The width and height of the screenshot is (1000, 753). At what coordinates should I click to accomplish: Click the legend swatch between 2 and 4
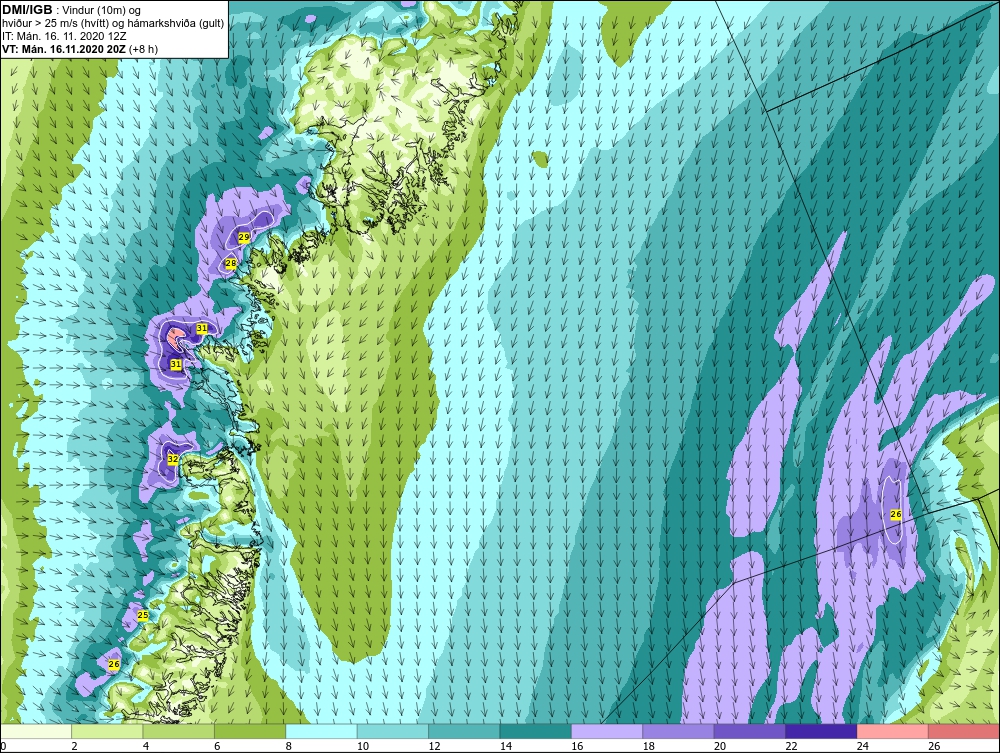pyautogui.click(x=107, y=731)
